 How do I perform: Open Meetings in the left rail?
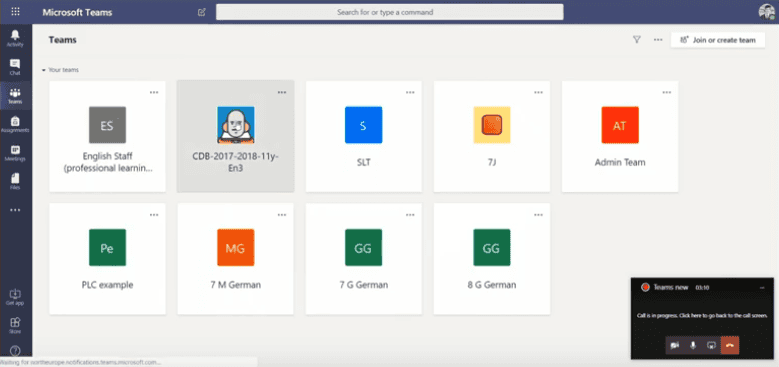pyautogui.click(x=15, y=152)
